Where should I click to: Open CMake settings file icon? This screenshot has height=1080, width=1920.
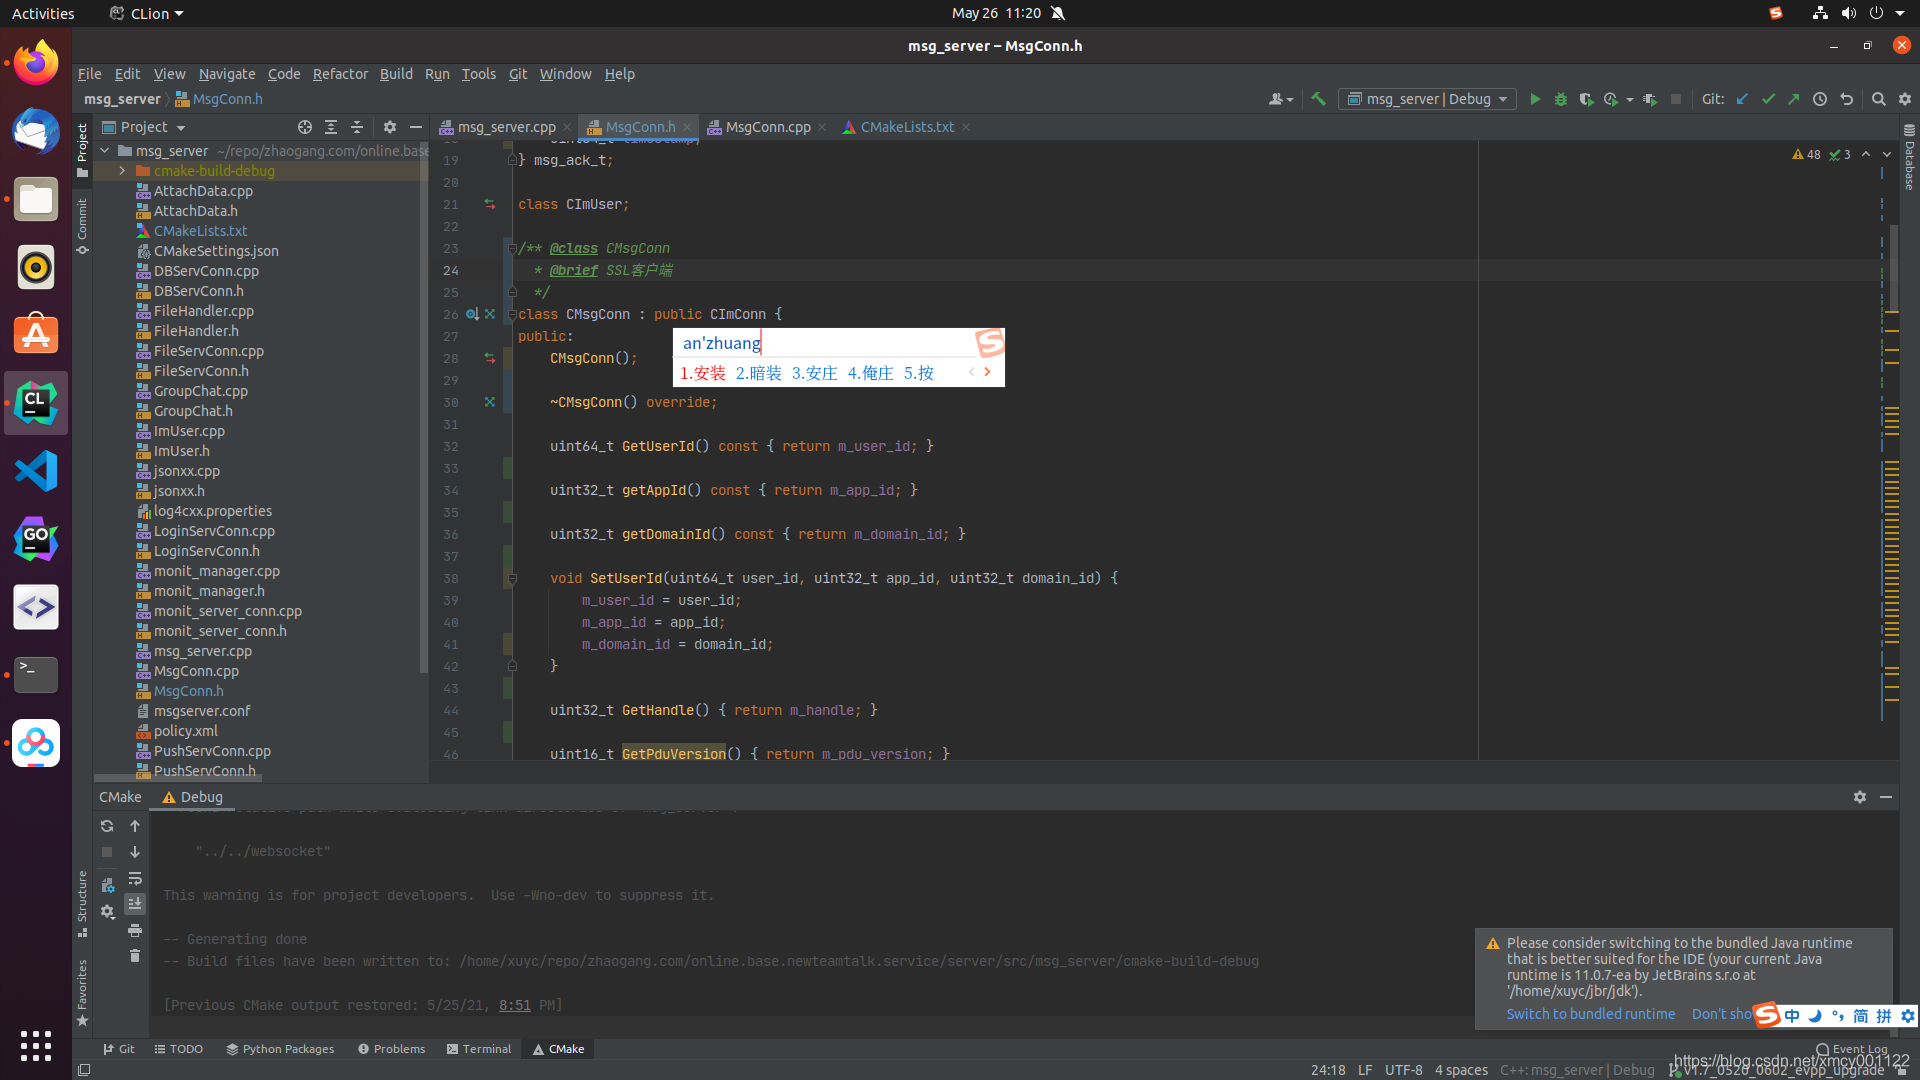[107, 886]
